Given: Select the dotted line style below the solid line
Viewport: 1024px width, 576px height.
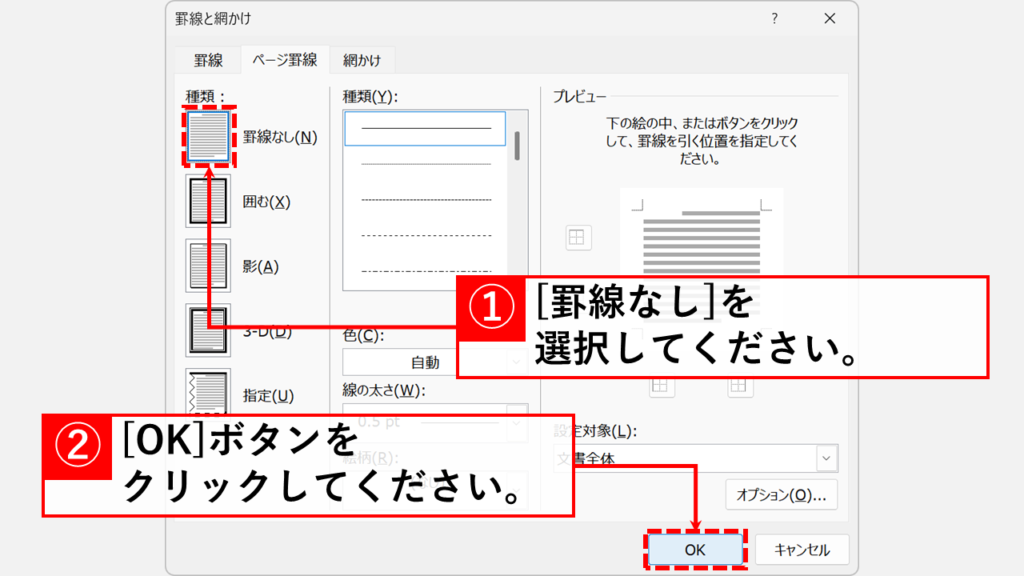Looking at the screenshot, I should 426,163.
